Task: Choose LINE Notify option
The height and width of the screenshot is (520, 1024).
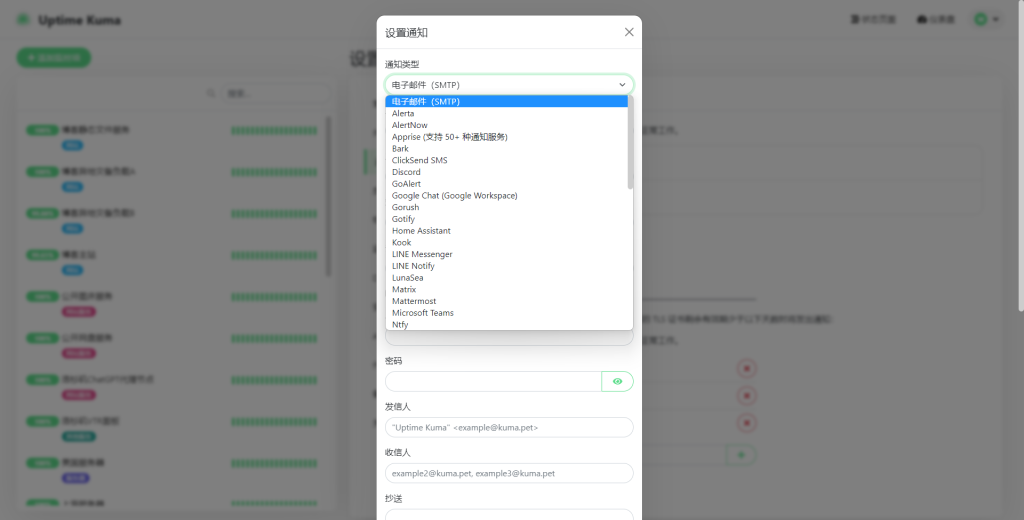Action: point(506,266)
